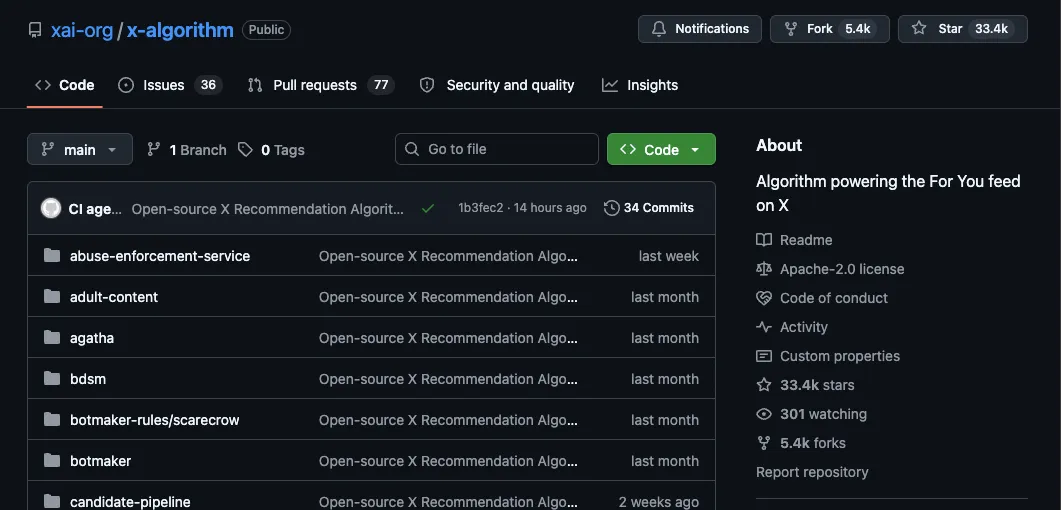
Task: View the 0 Tags link
Action: 271,150
